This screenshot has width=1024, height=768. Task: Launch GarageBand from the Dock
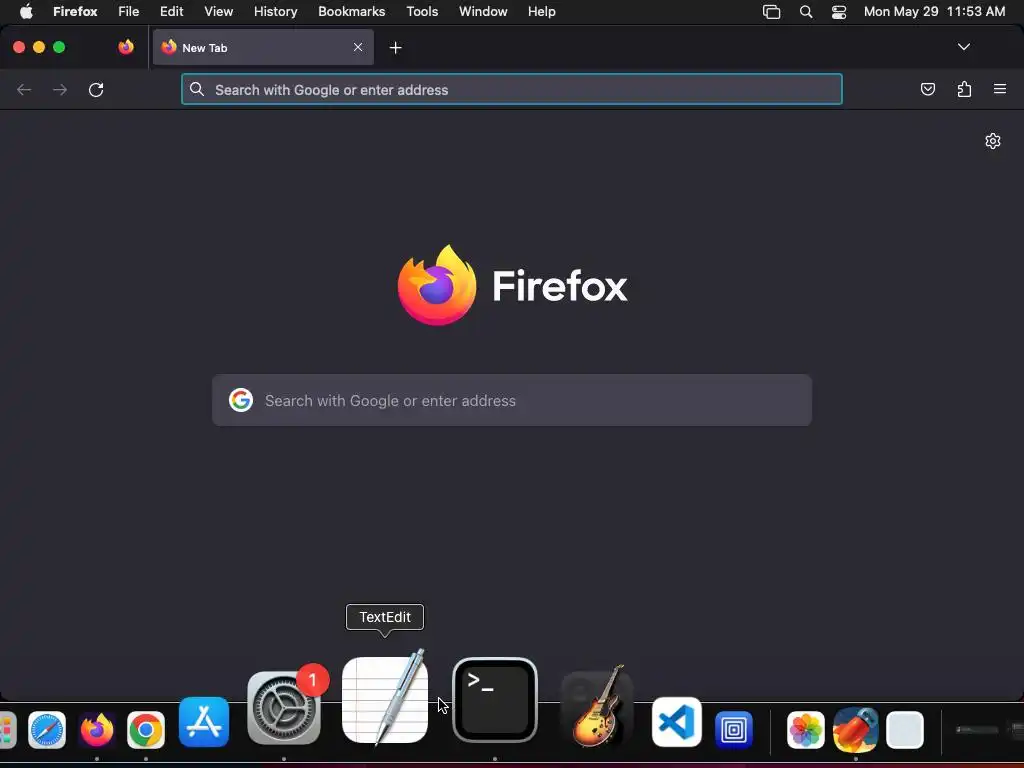click(x=596, y=707)
